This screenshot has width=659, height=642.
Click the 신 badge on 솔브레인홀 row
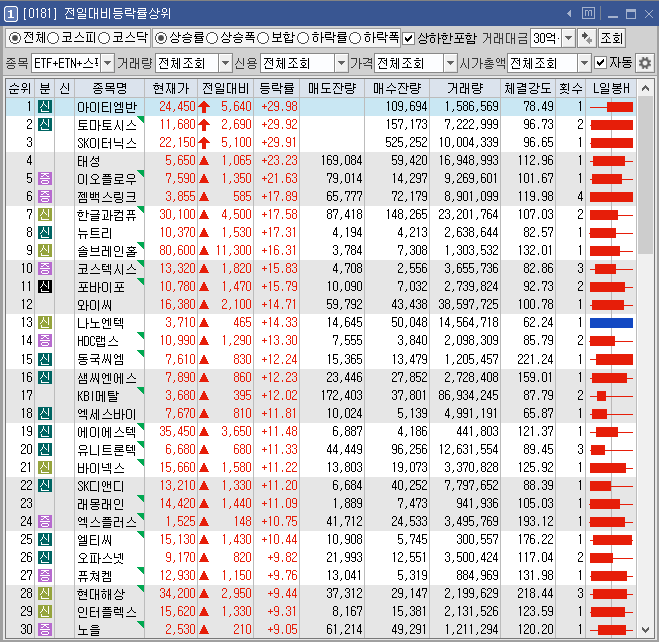(x=45, y=250)
